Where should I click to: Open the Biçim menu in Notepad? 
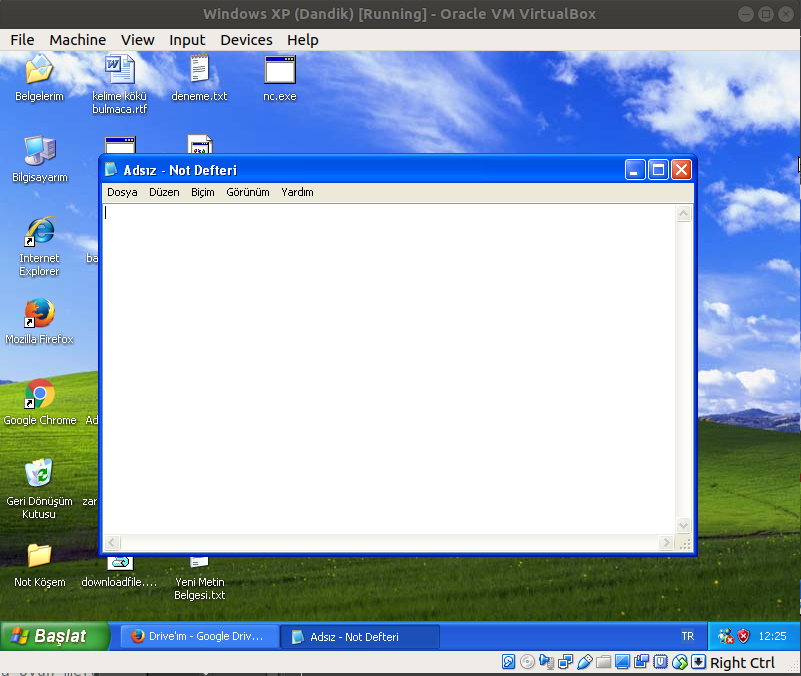point(203,192)
